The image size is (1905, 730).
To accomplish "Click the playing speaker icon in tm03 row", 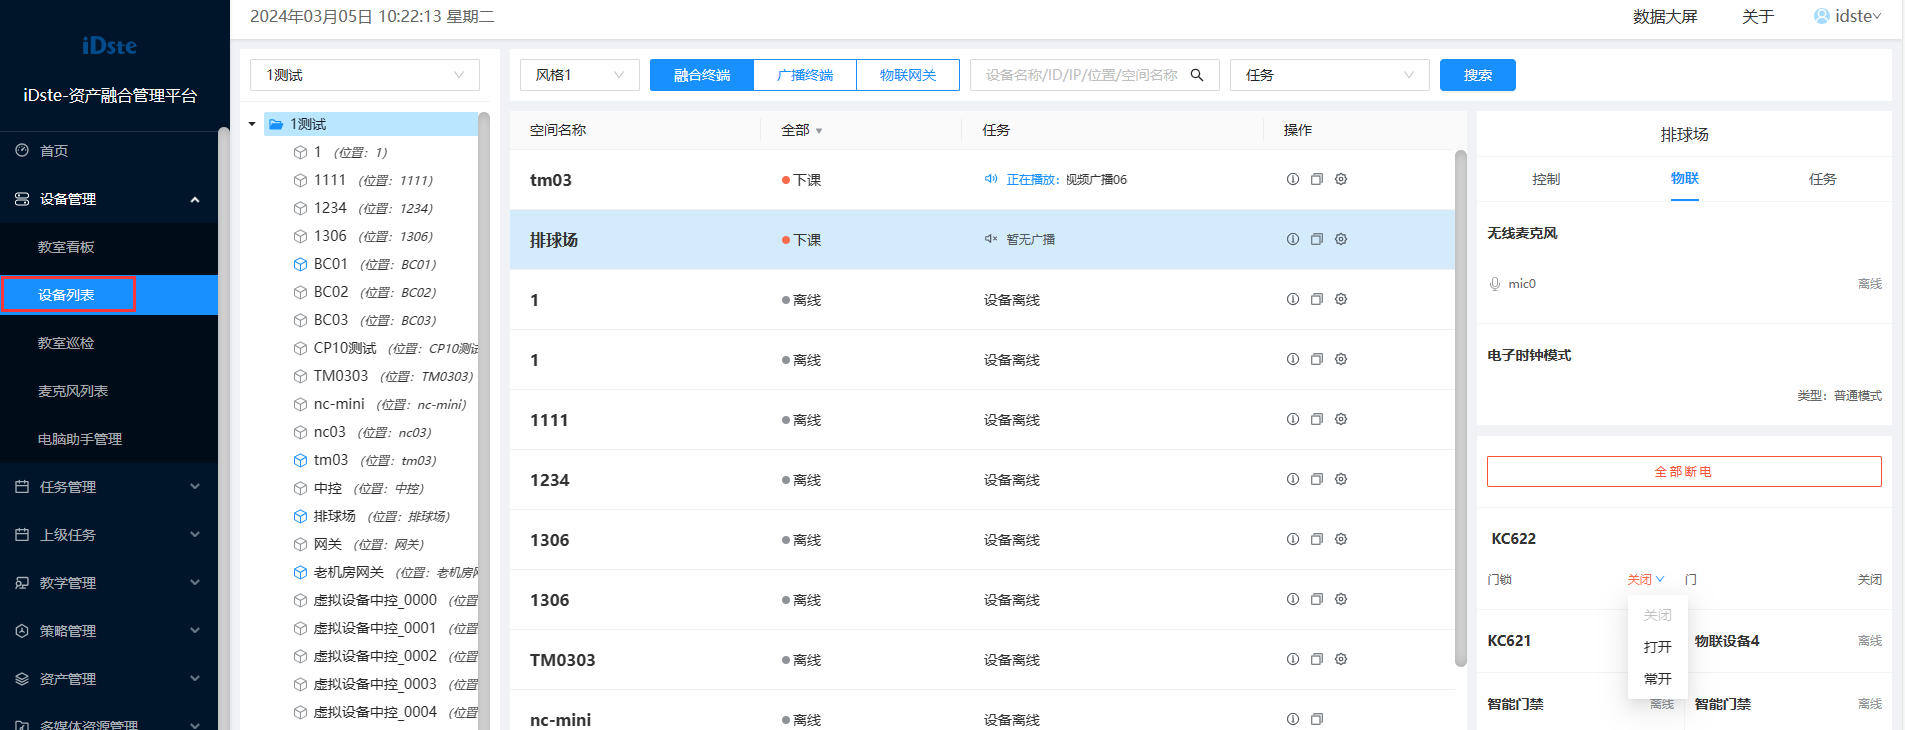I will (x=990, y=179).
